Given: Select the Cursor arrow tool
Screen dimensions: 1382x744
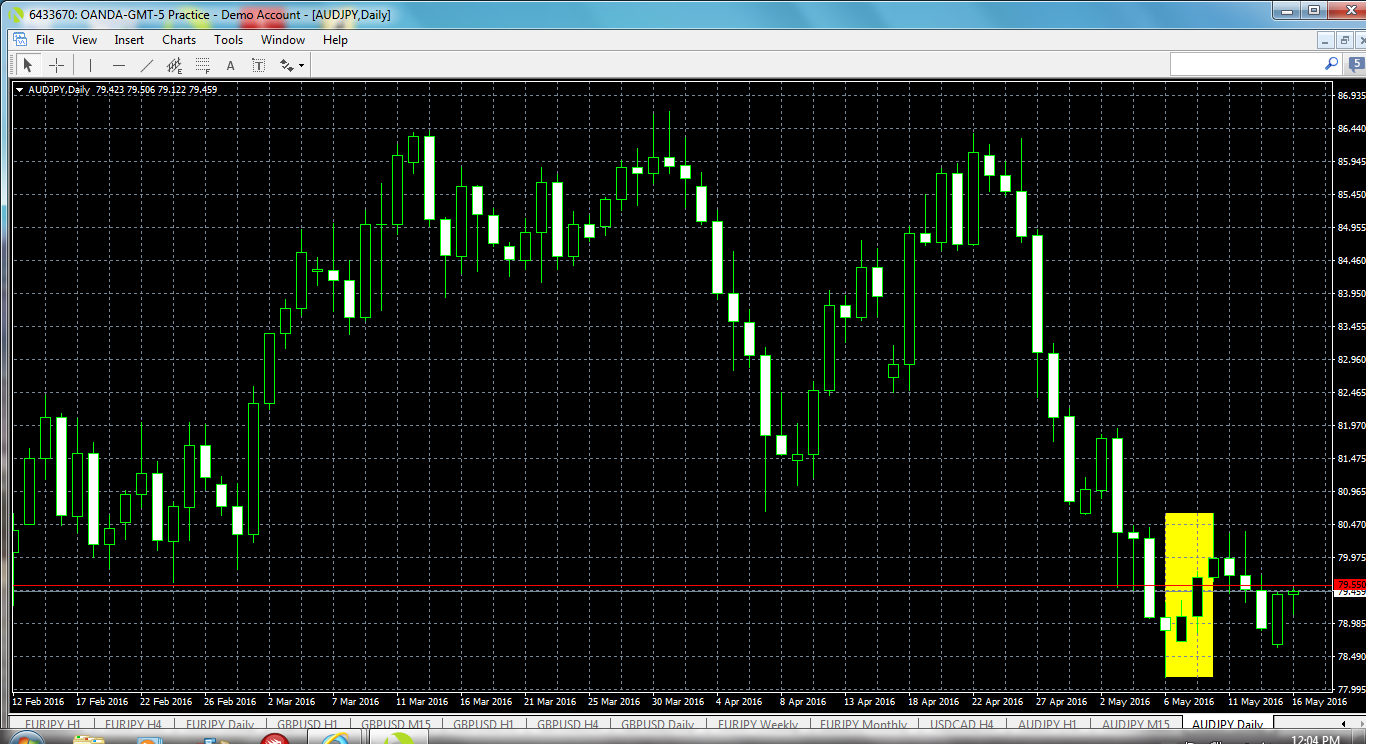Looking at the screenshot, I should 28,65.
